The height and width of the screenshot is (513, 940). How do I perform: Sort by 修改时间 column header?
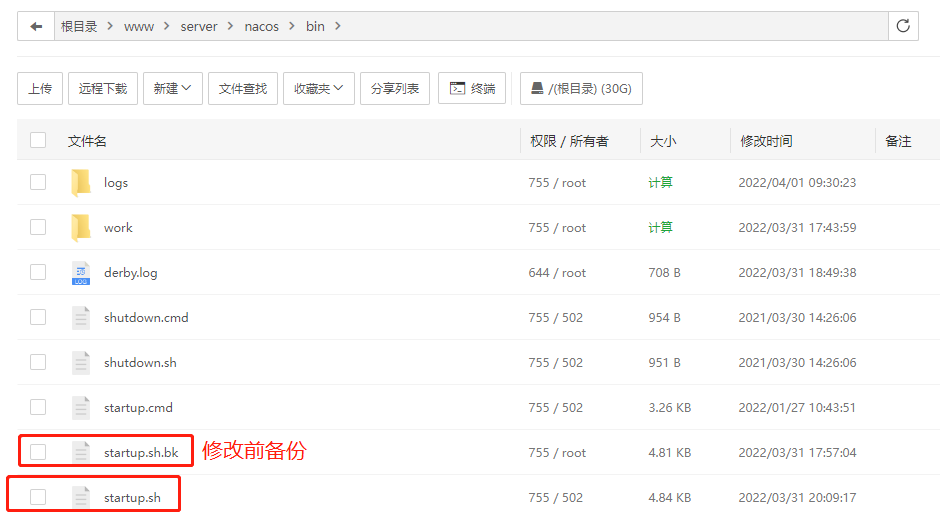click(x=766, y=141)
